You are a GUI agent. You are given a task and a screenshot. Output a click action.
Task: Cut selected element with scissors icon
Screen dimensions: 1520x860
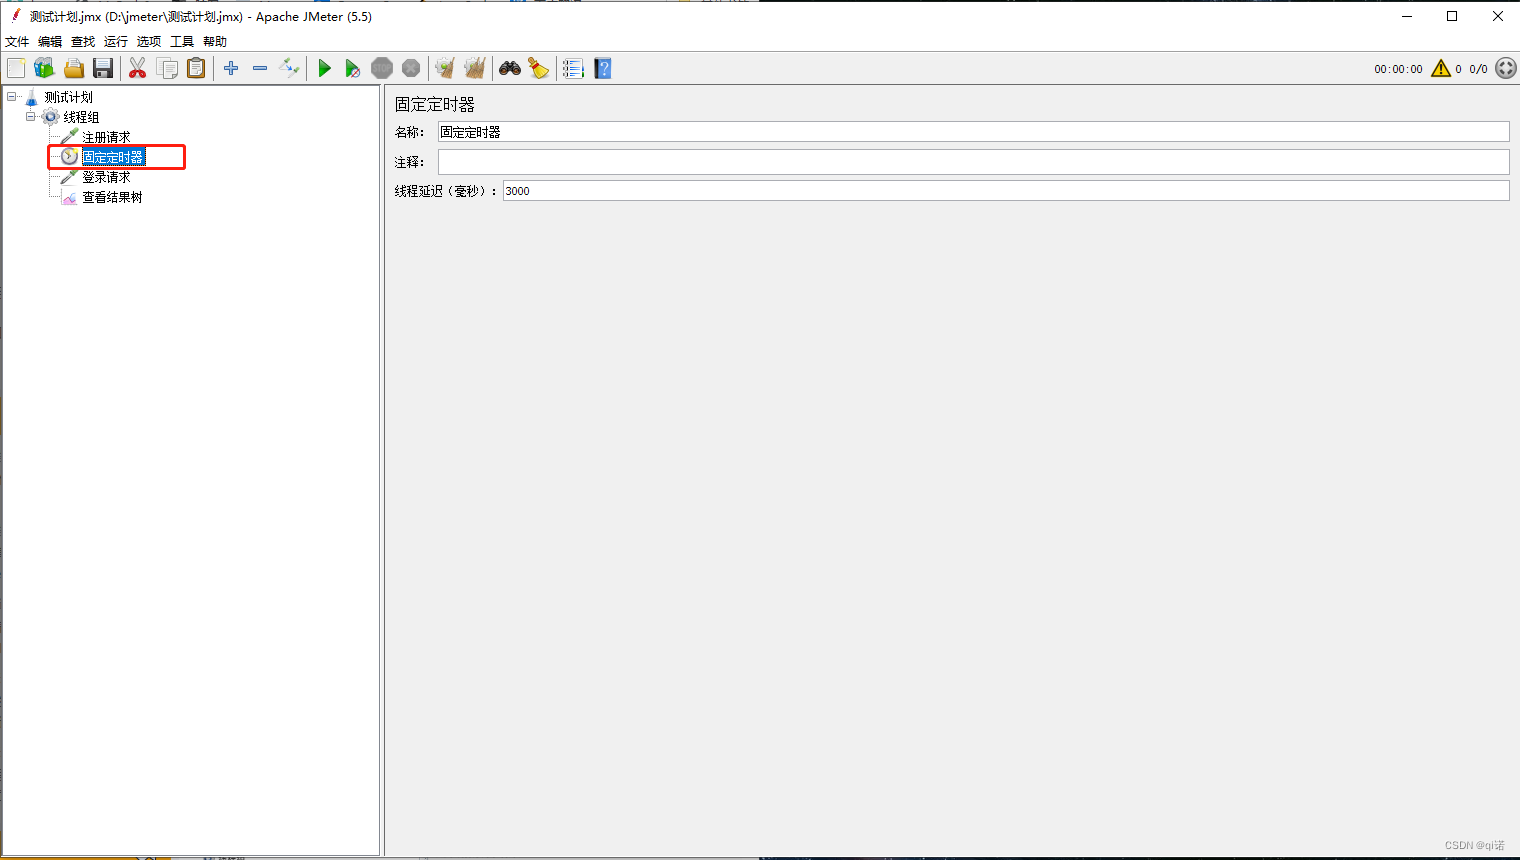tap(138, 68)
